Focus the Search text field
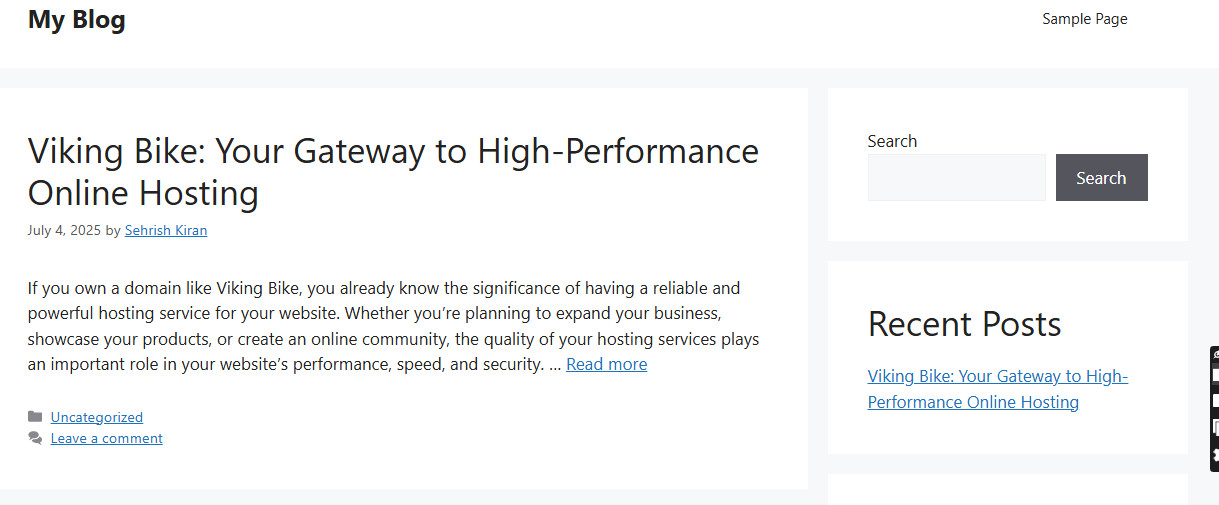Viewport: 1219px width, 505px height. (x=956, y=178)
